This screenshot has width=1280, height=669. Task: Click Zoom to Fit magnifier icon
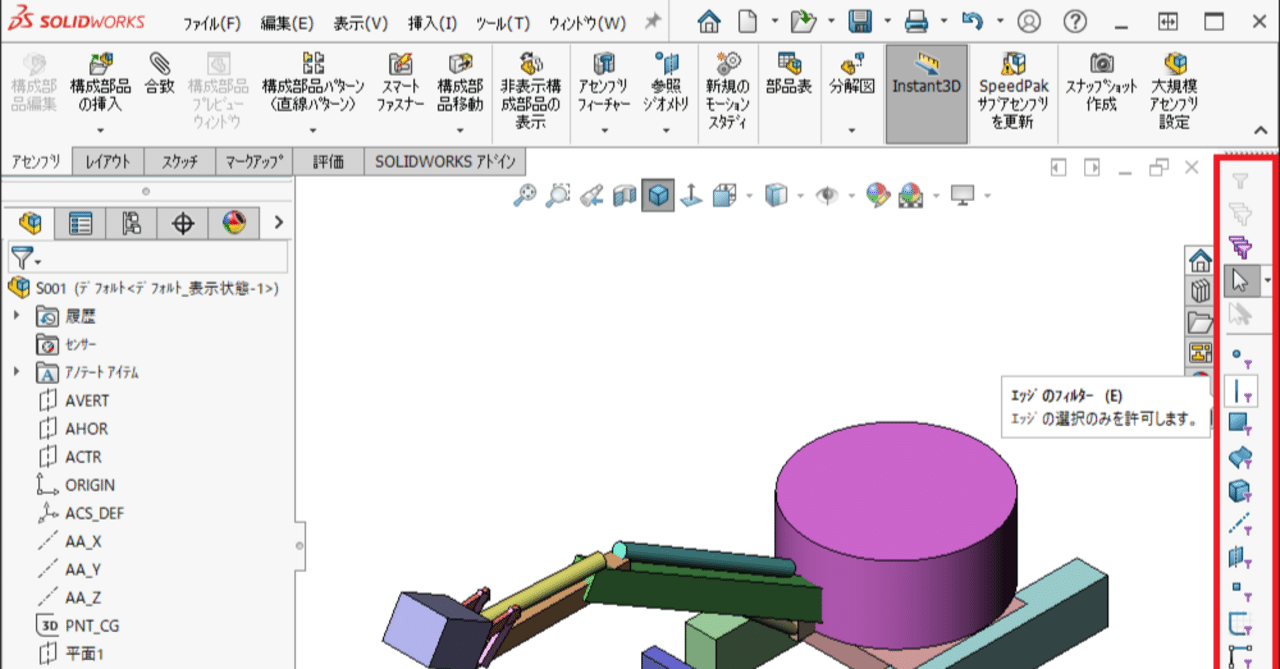pos(524,195)
